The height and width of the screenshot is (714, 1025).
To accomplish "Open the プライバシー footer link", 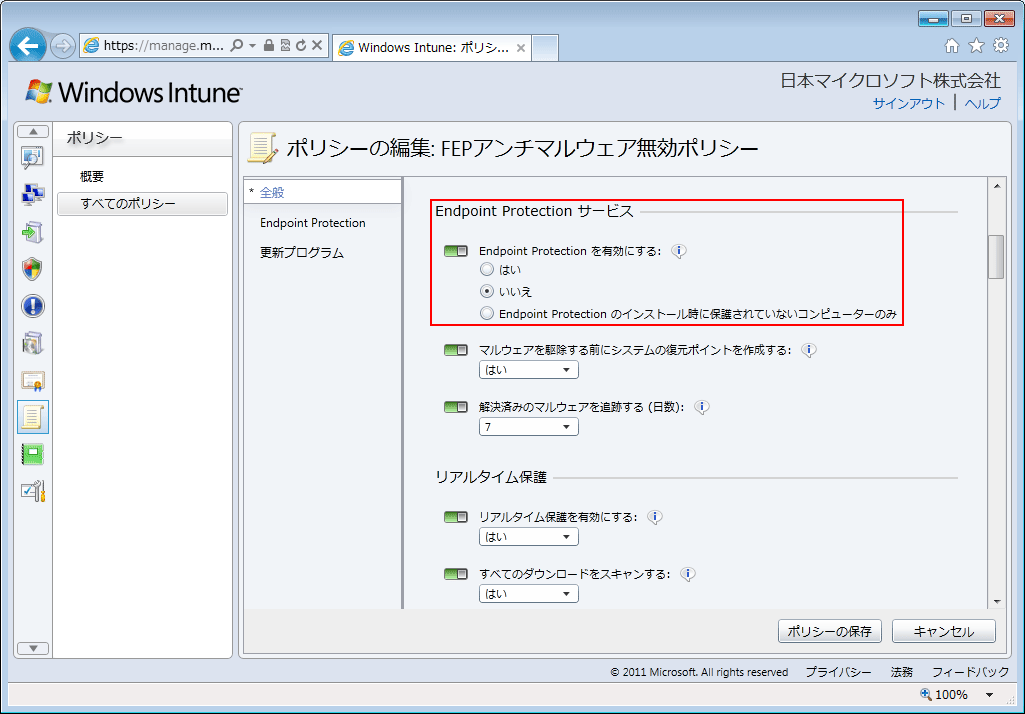I will click(838, 672).
